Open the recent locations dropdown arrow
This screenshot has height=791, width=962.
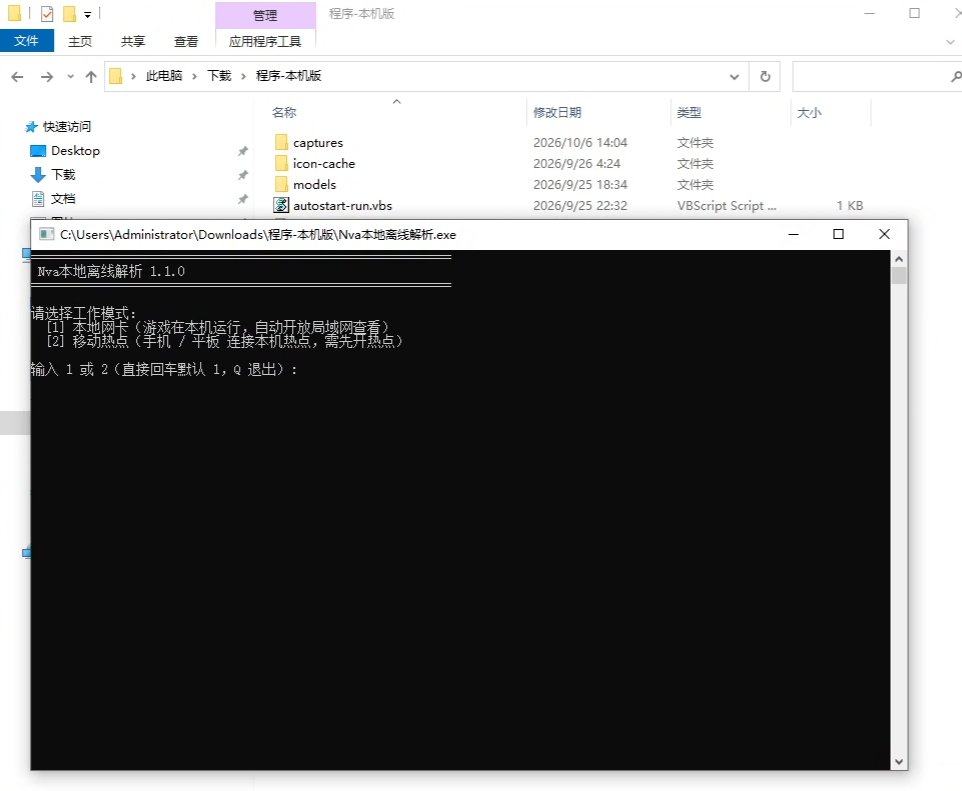pyautogui.click(x=70, y=77)
